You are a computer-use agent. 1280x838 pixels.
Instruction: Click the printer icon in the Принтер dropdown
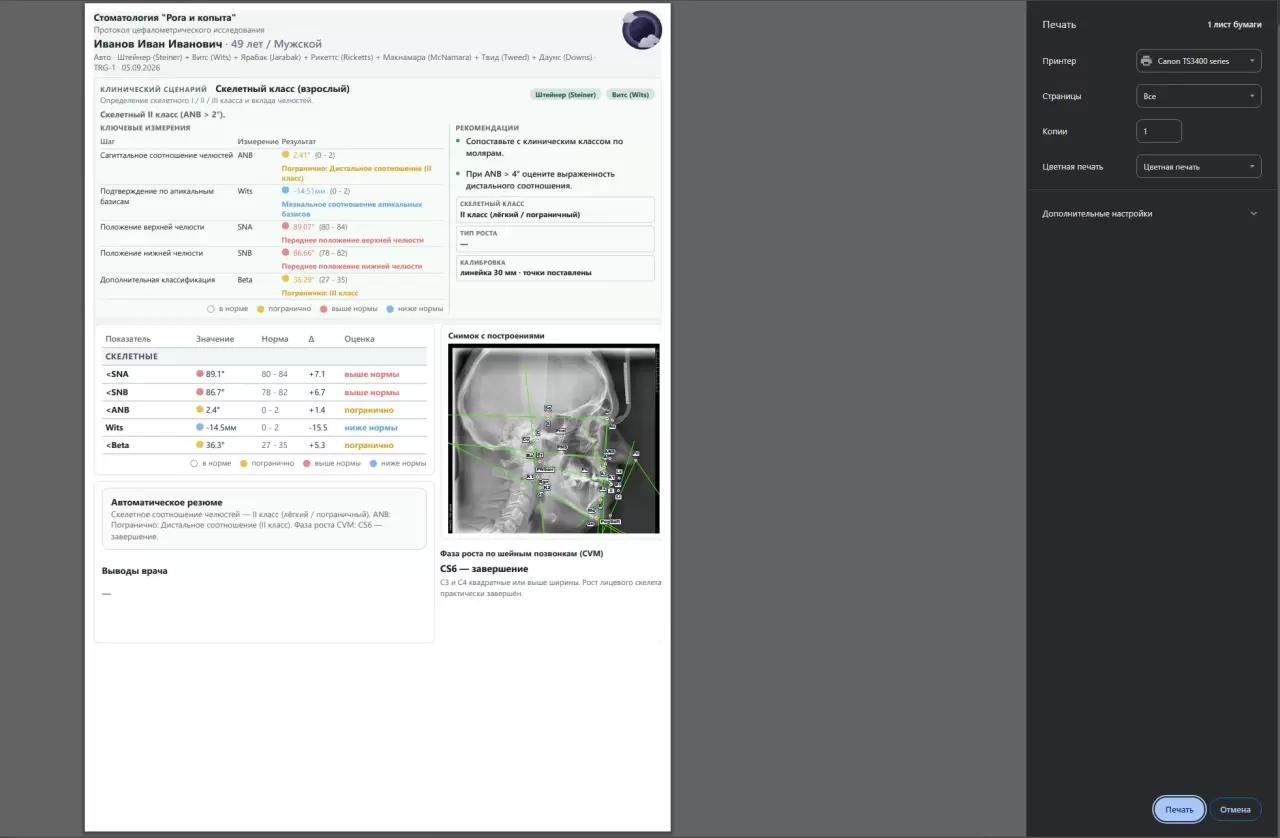tap(1146, 61)
